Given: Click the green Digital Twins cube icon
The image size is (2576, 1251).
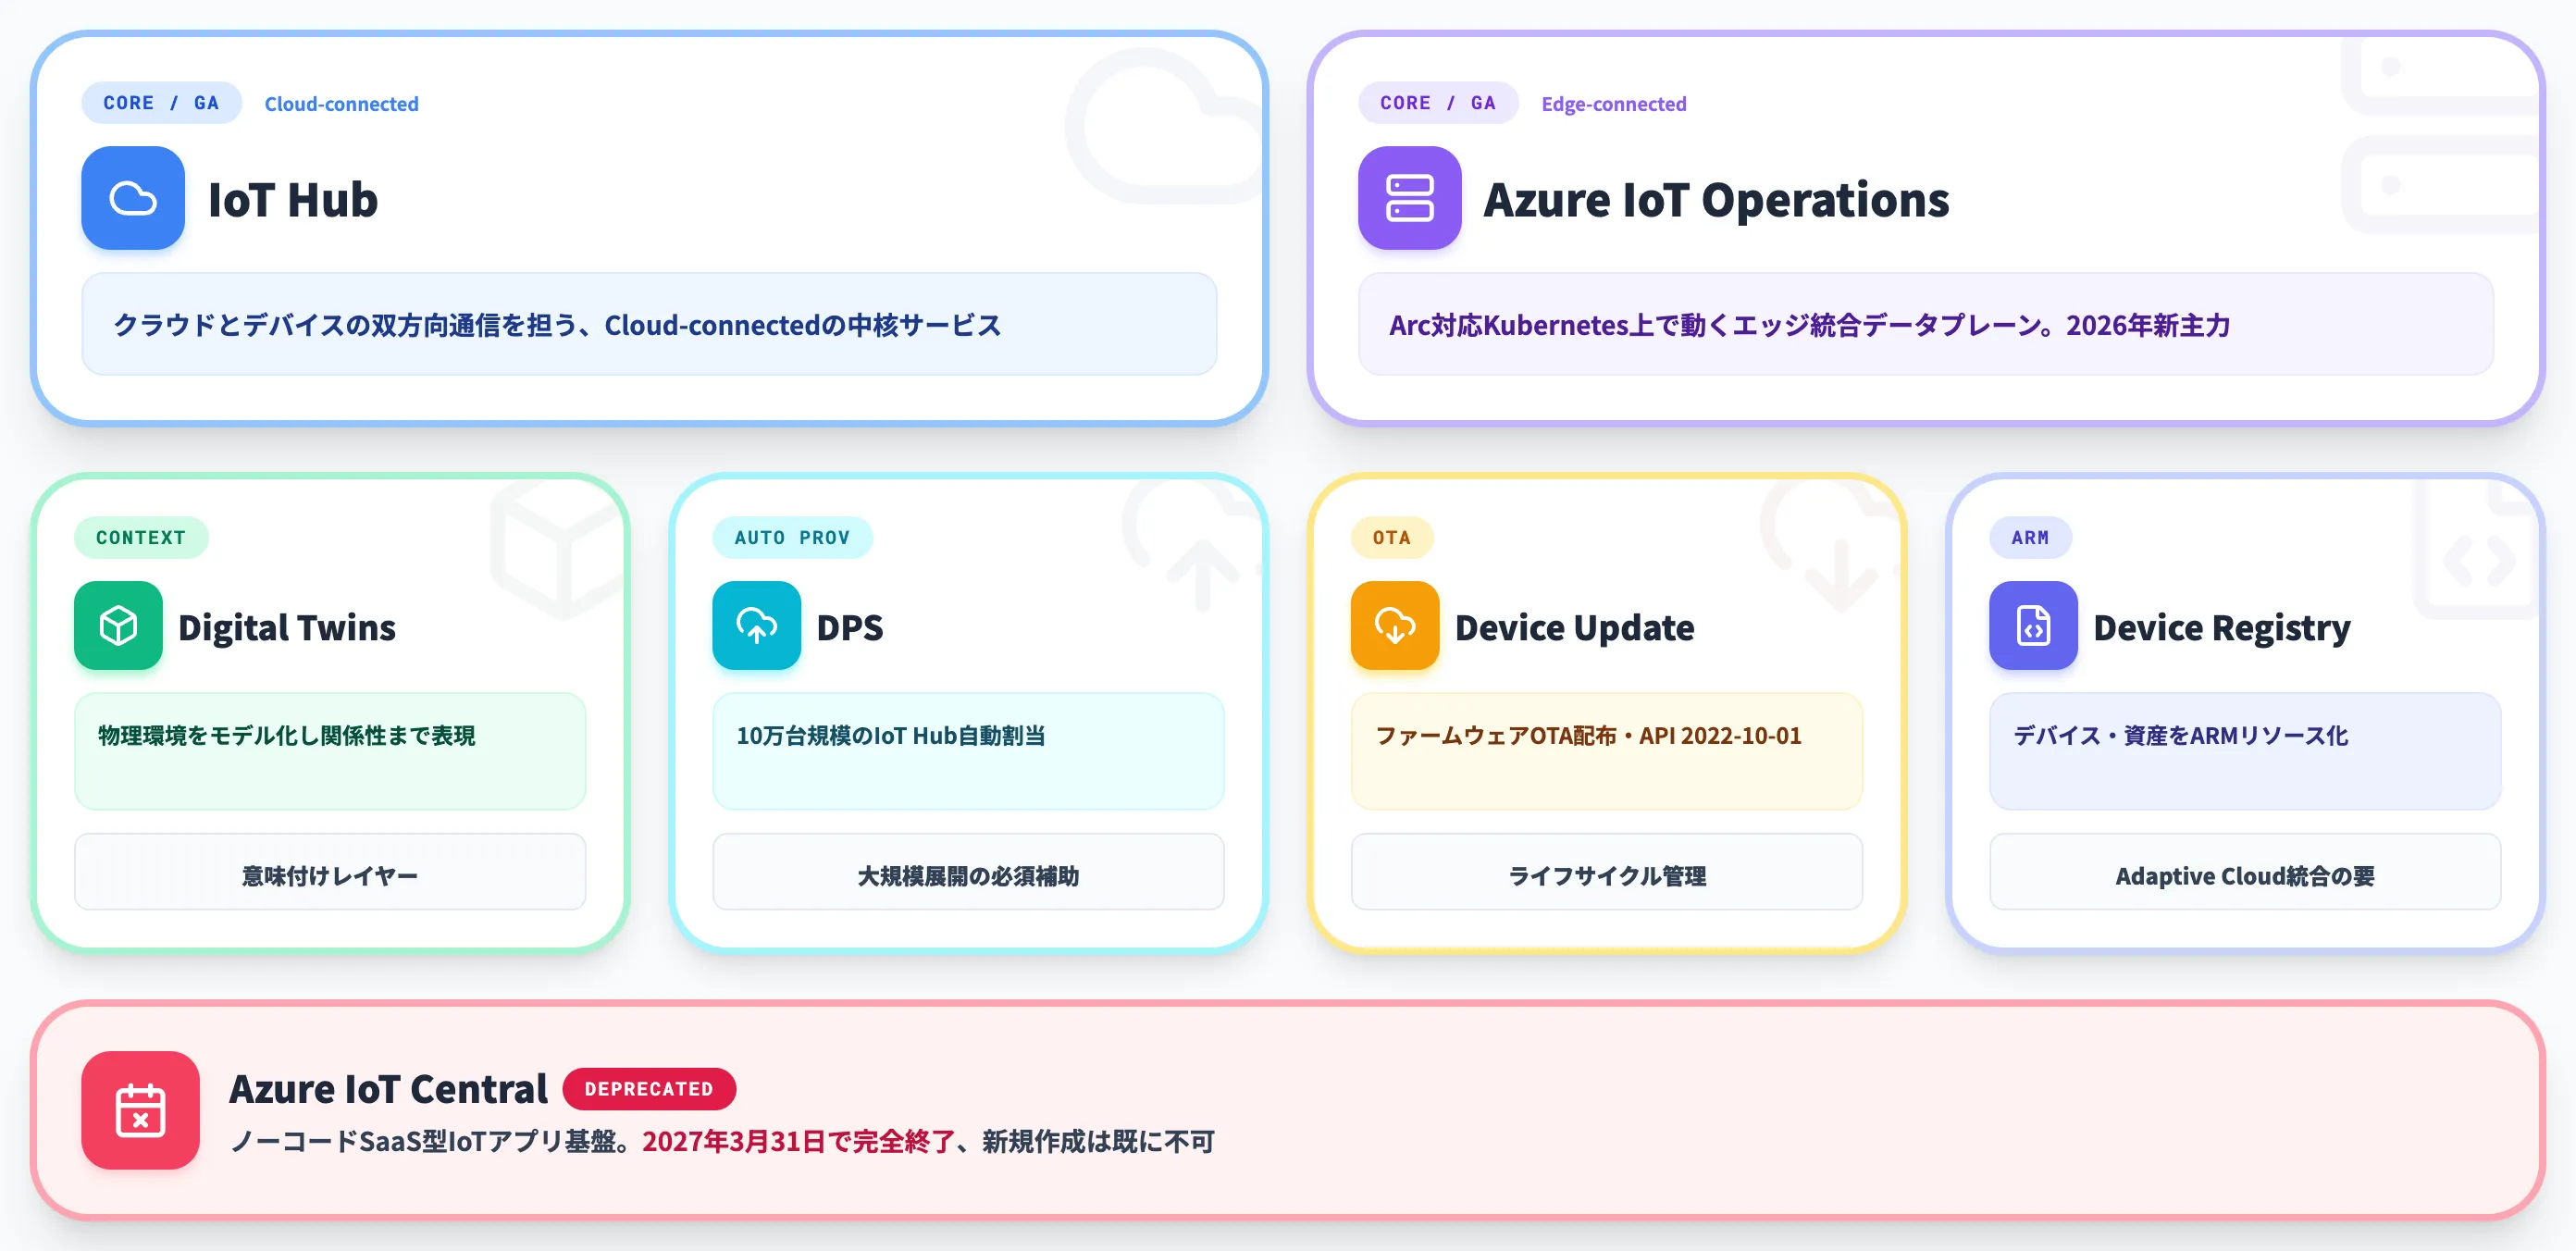Looking at the screenshot, I should coord(118,626).
